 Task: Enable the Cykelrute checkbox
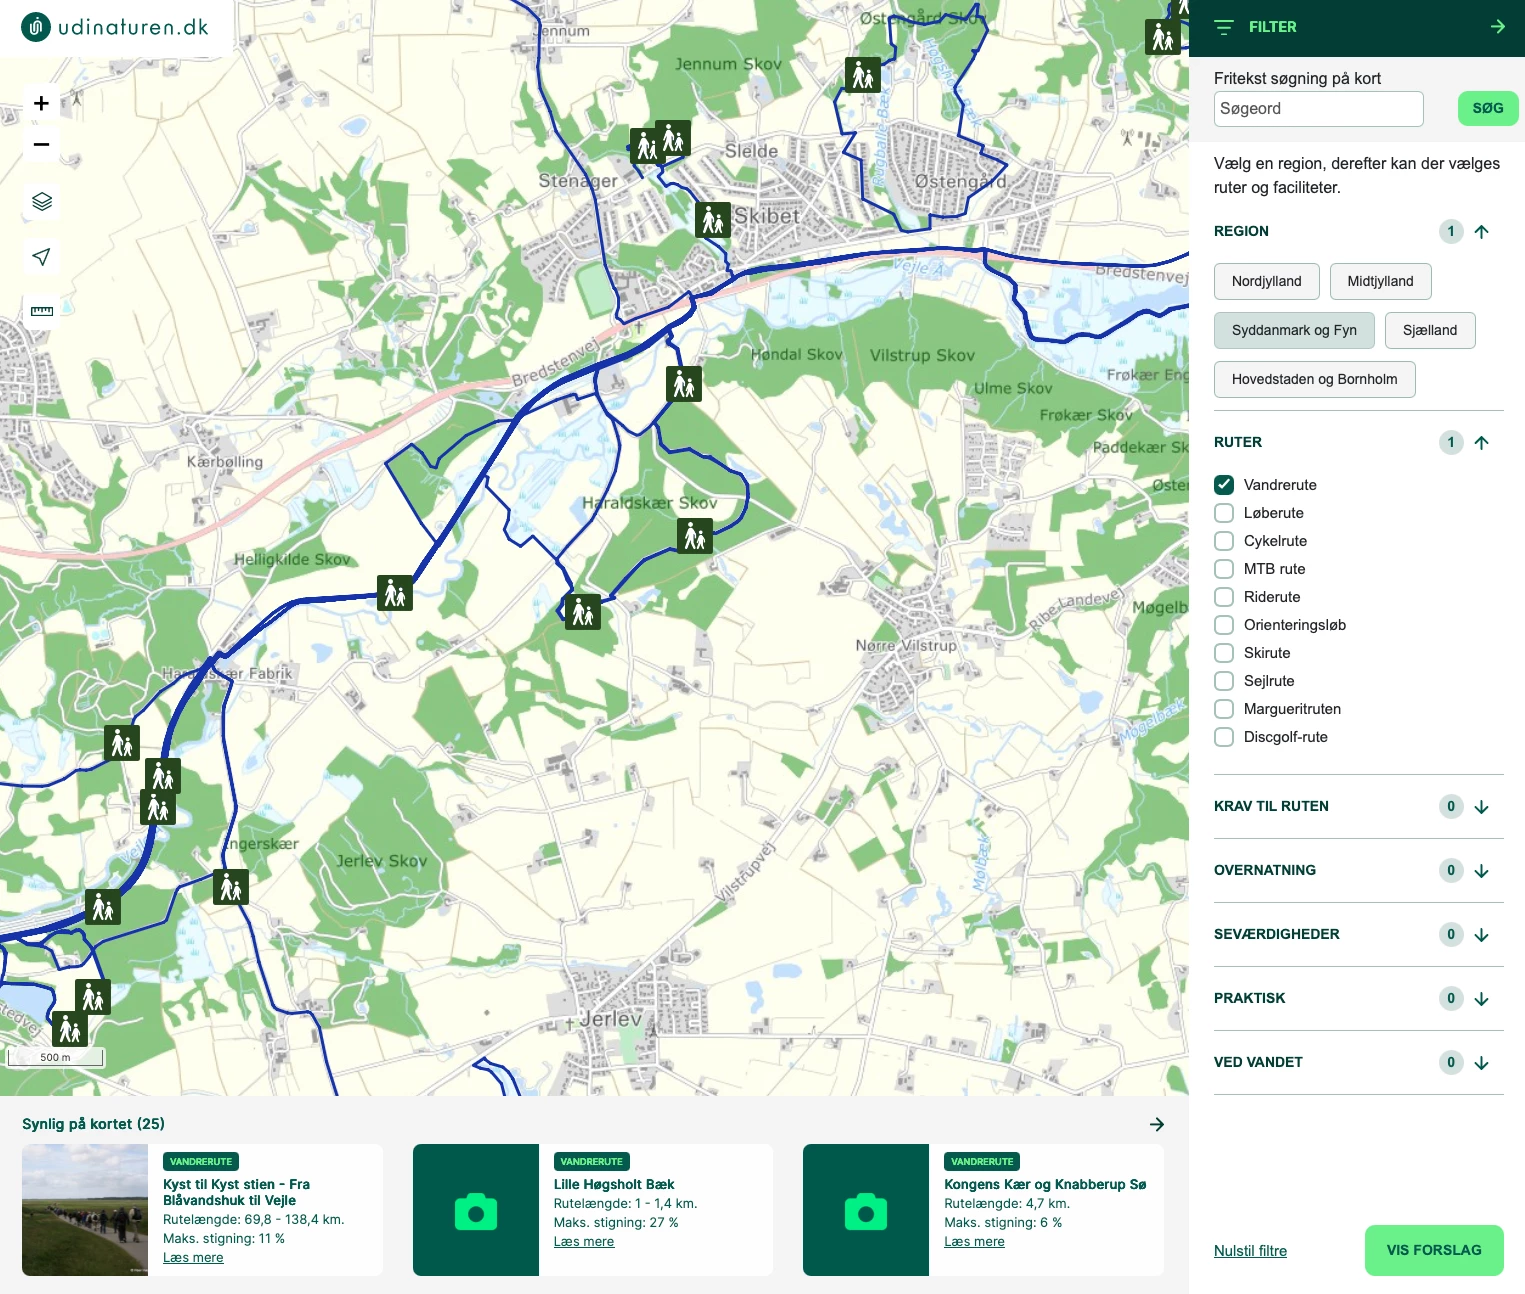[1224, 541]
